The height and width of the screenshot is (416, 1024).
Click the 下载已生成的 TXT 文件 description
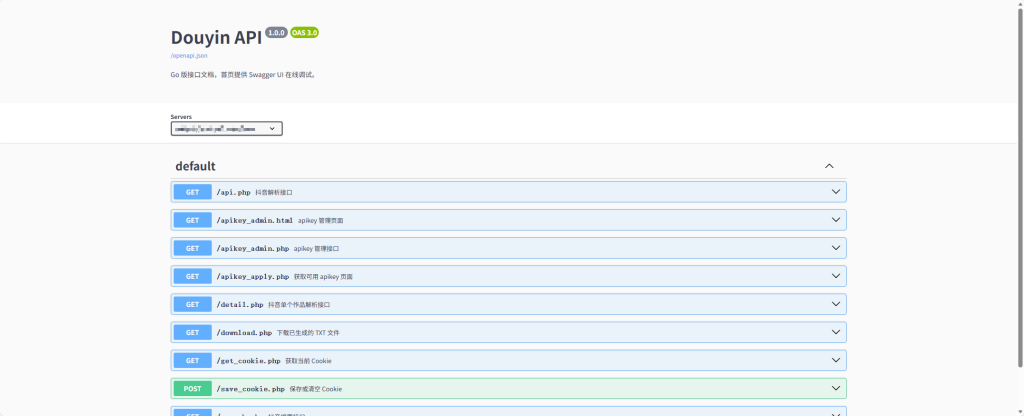(x=308, y=333)
